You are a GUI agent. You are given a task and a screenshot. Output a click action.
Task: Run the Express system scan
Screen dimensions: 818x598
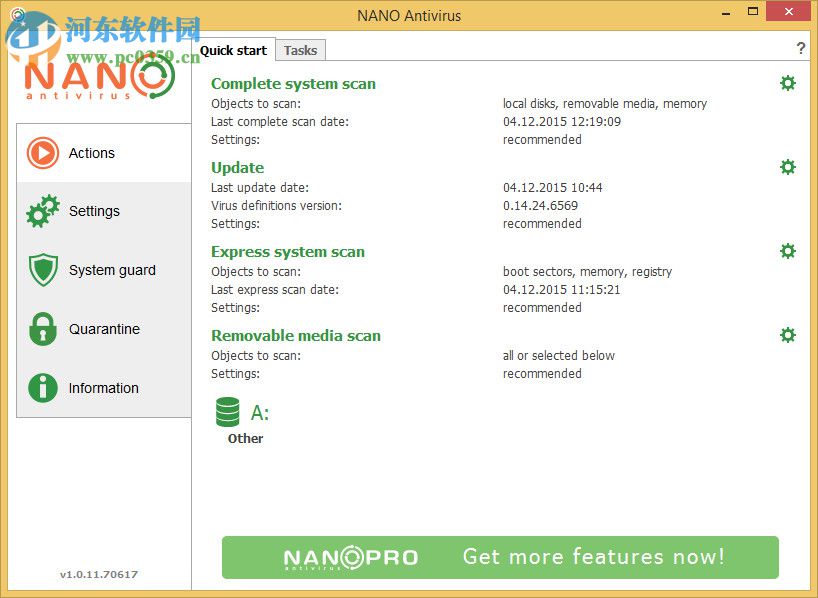288,251
